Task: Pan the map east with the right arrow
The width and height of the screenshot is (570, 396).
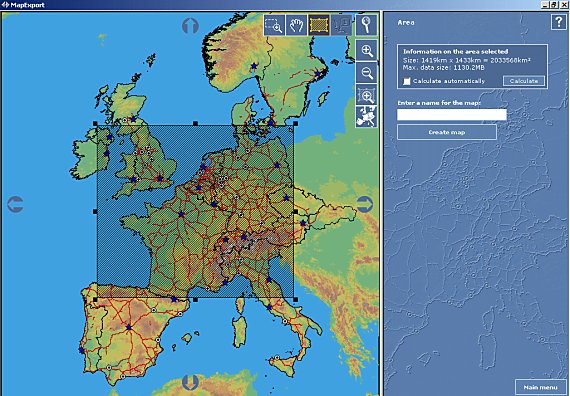Action: pos(365,204)
